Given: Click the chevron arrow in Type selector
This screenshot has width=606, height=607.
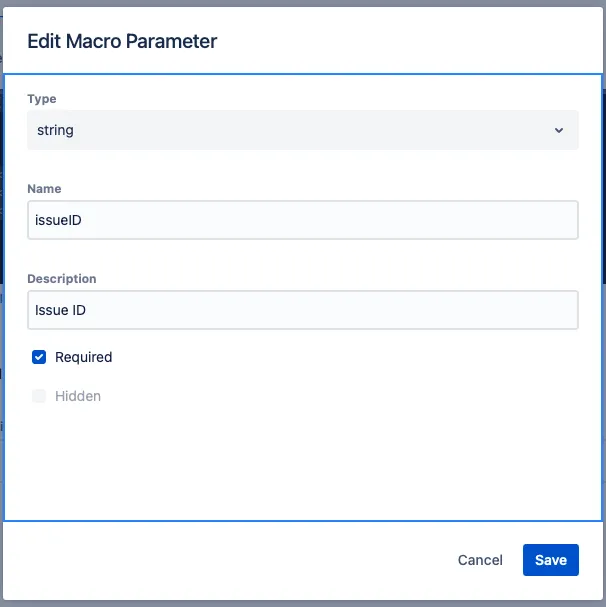Looking at the screenshot, I should coord(559,130).
